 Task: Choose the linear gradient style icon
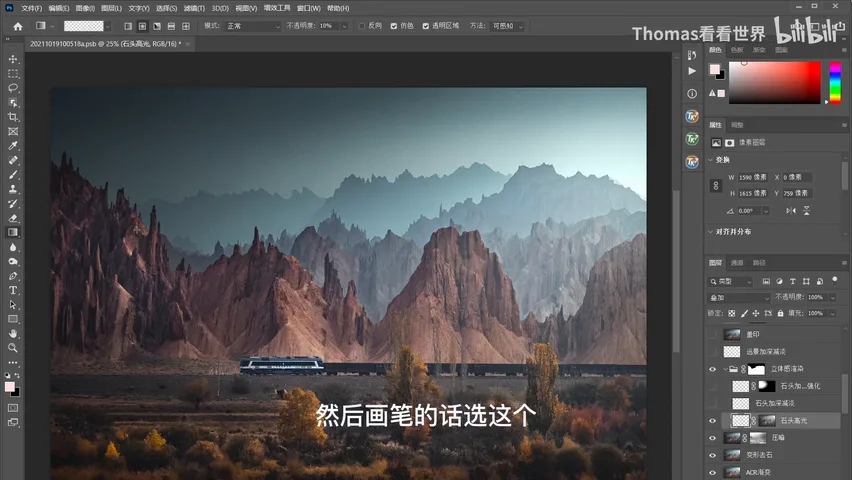pos(128,26)
